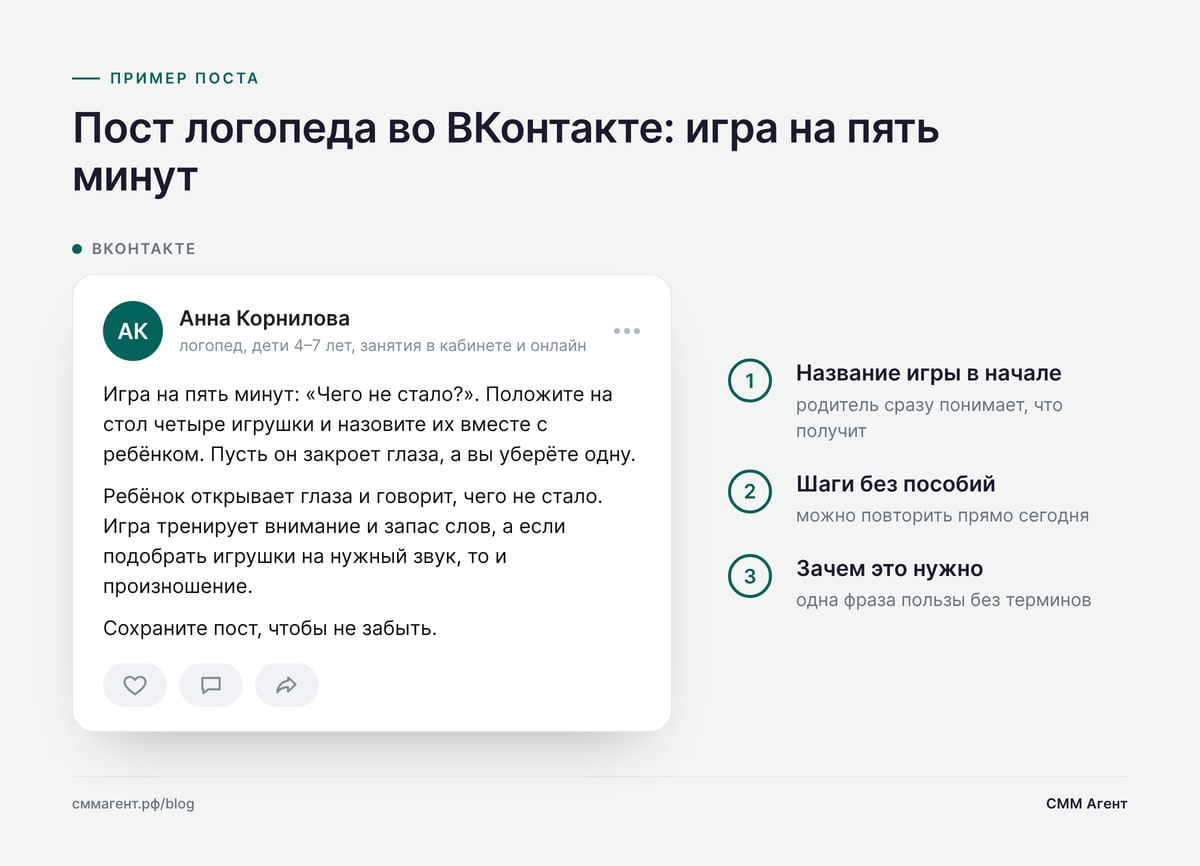Click the paragraph starting Игра на пять минут
Viewport: 1200px width, 866px height.
pyautogui.click(x=370, y=424)
